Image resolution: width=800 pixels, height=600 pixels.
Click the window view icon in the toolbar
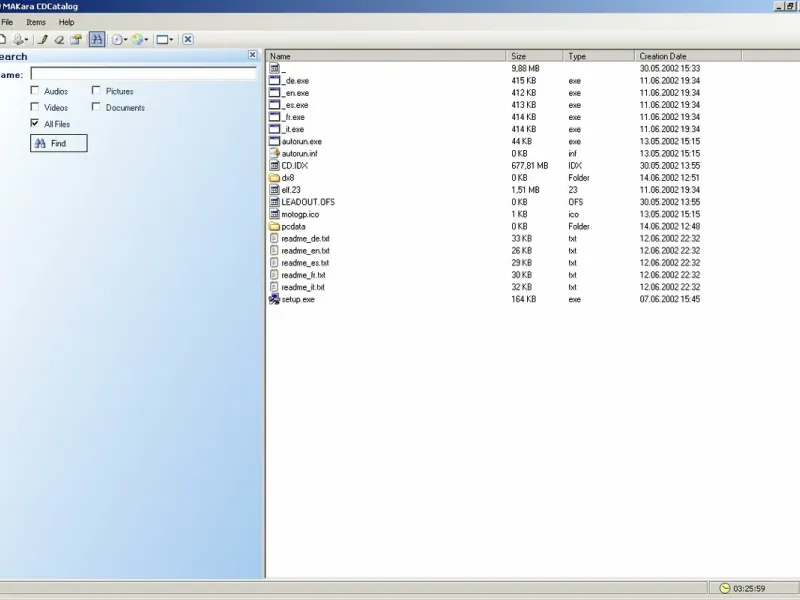(x=162, y=39)
